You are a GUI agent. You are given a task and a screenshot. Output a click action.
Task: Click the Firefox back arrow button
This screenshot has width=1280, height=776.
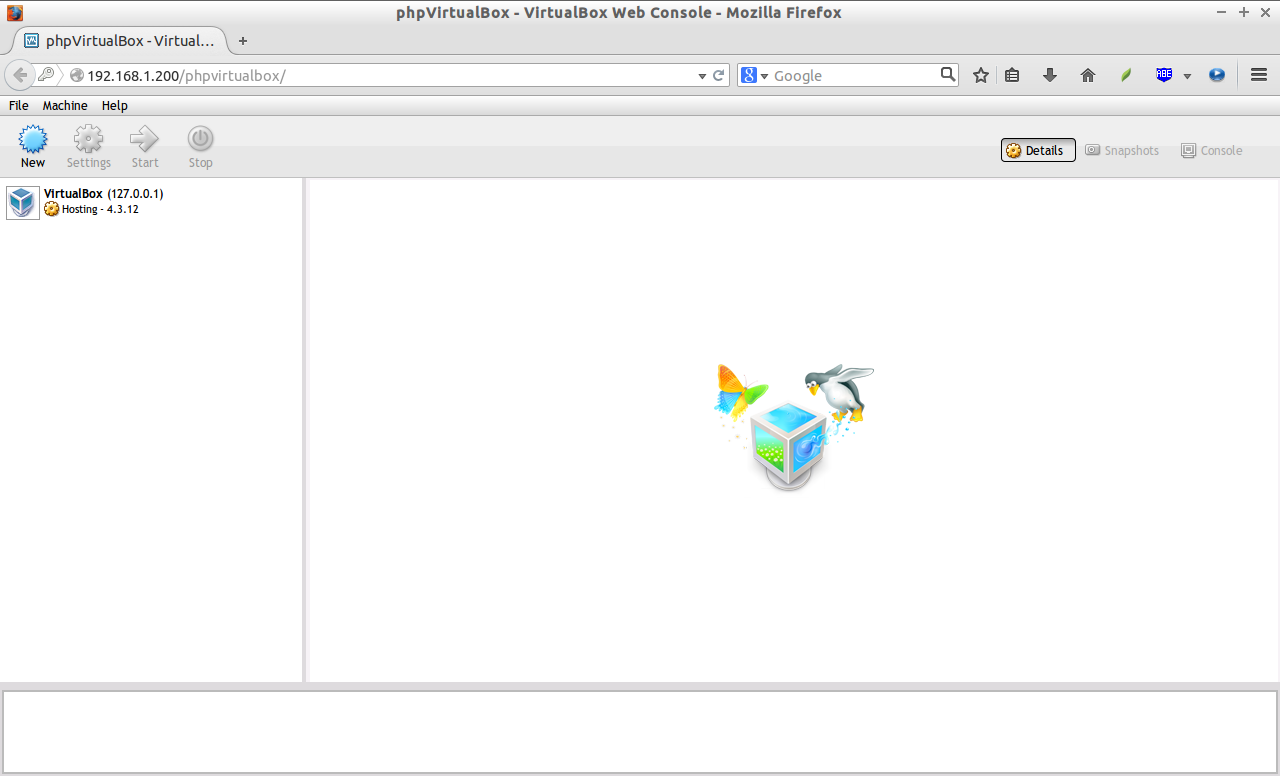(x=20, y=75)
